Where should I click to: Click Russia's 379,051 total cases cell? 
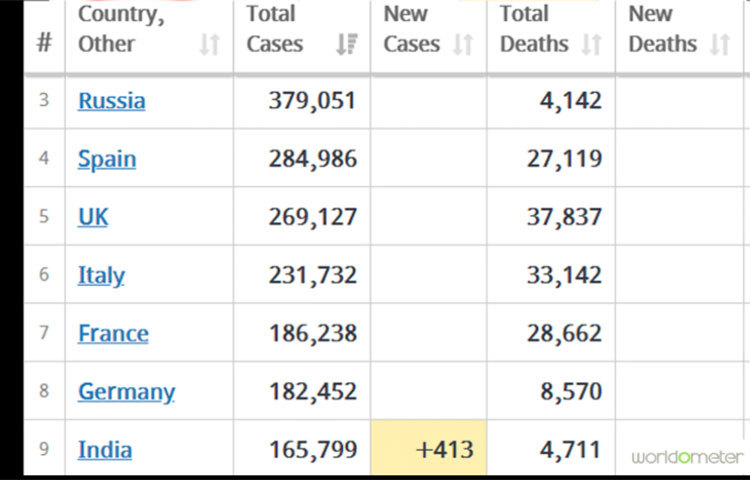coord(312,101)
